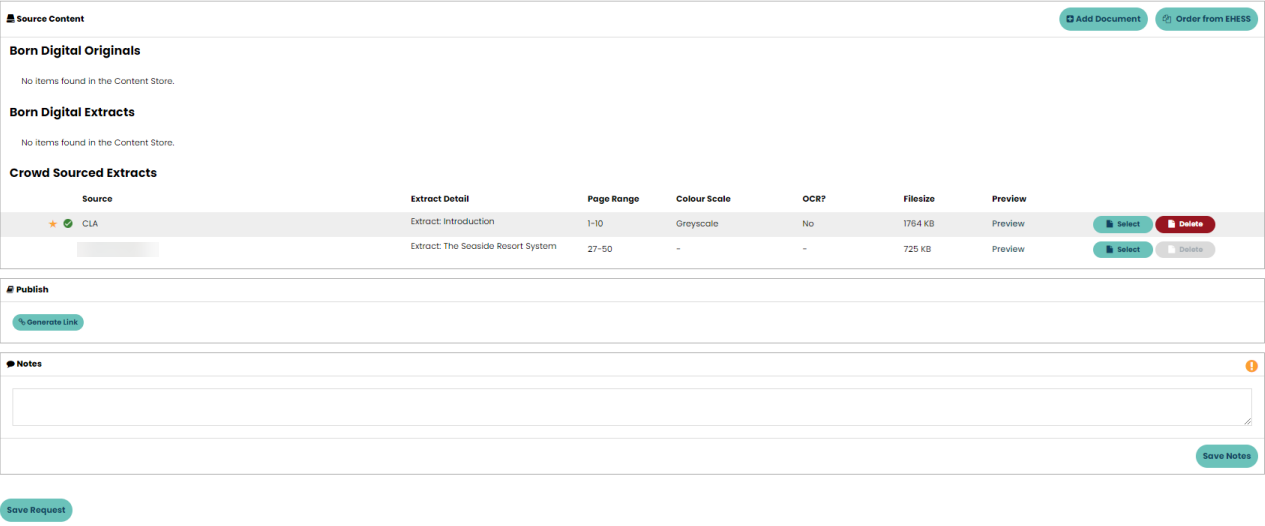Click the Publish section header icon

(10, 290)
